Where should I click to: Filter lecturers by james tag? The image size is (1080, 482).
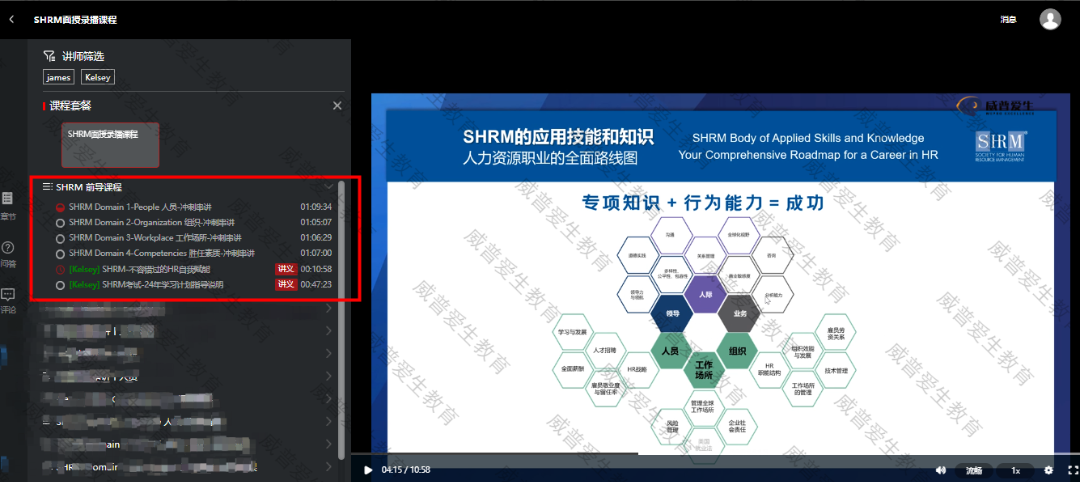(x=59, y=77)
